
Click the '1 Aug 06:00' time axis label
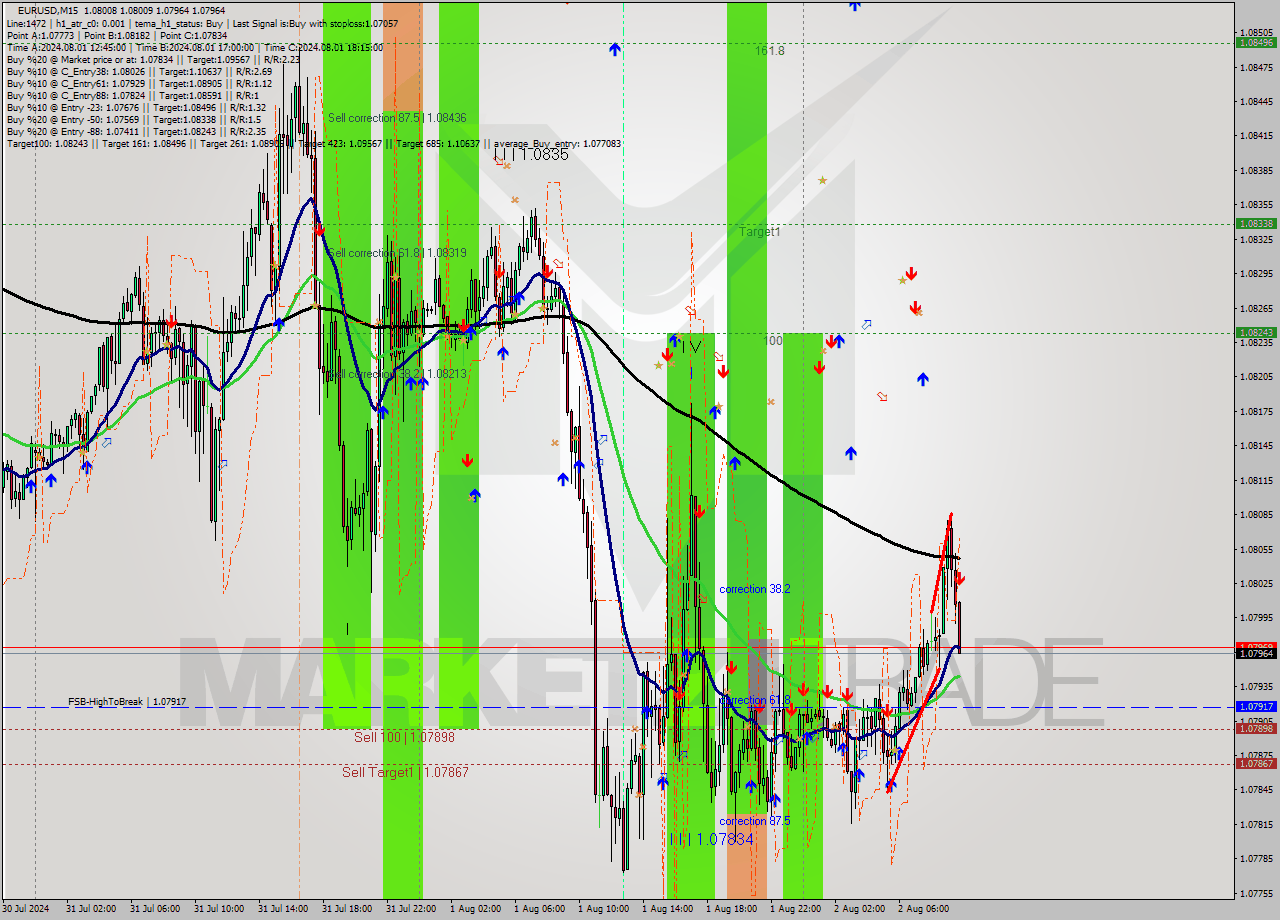539,909
